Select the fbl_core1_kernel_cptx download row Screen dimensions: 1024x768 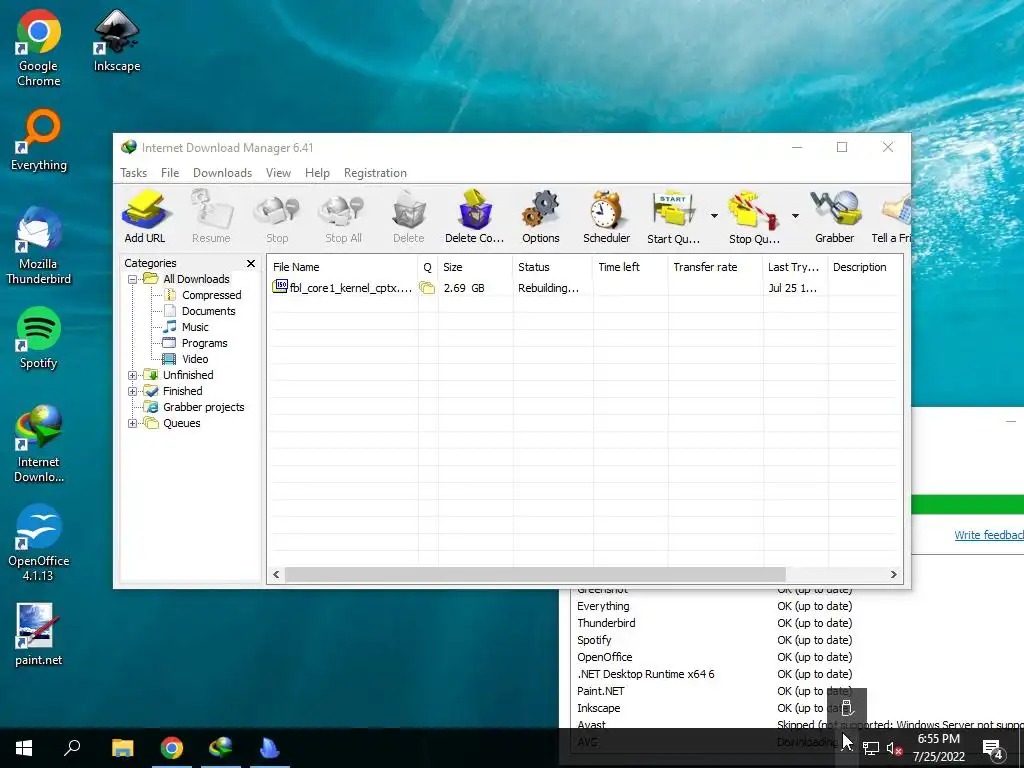pyautogui.click(x=584, y=288)
